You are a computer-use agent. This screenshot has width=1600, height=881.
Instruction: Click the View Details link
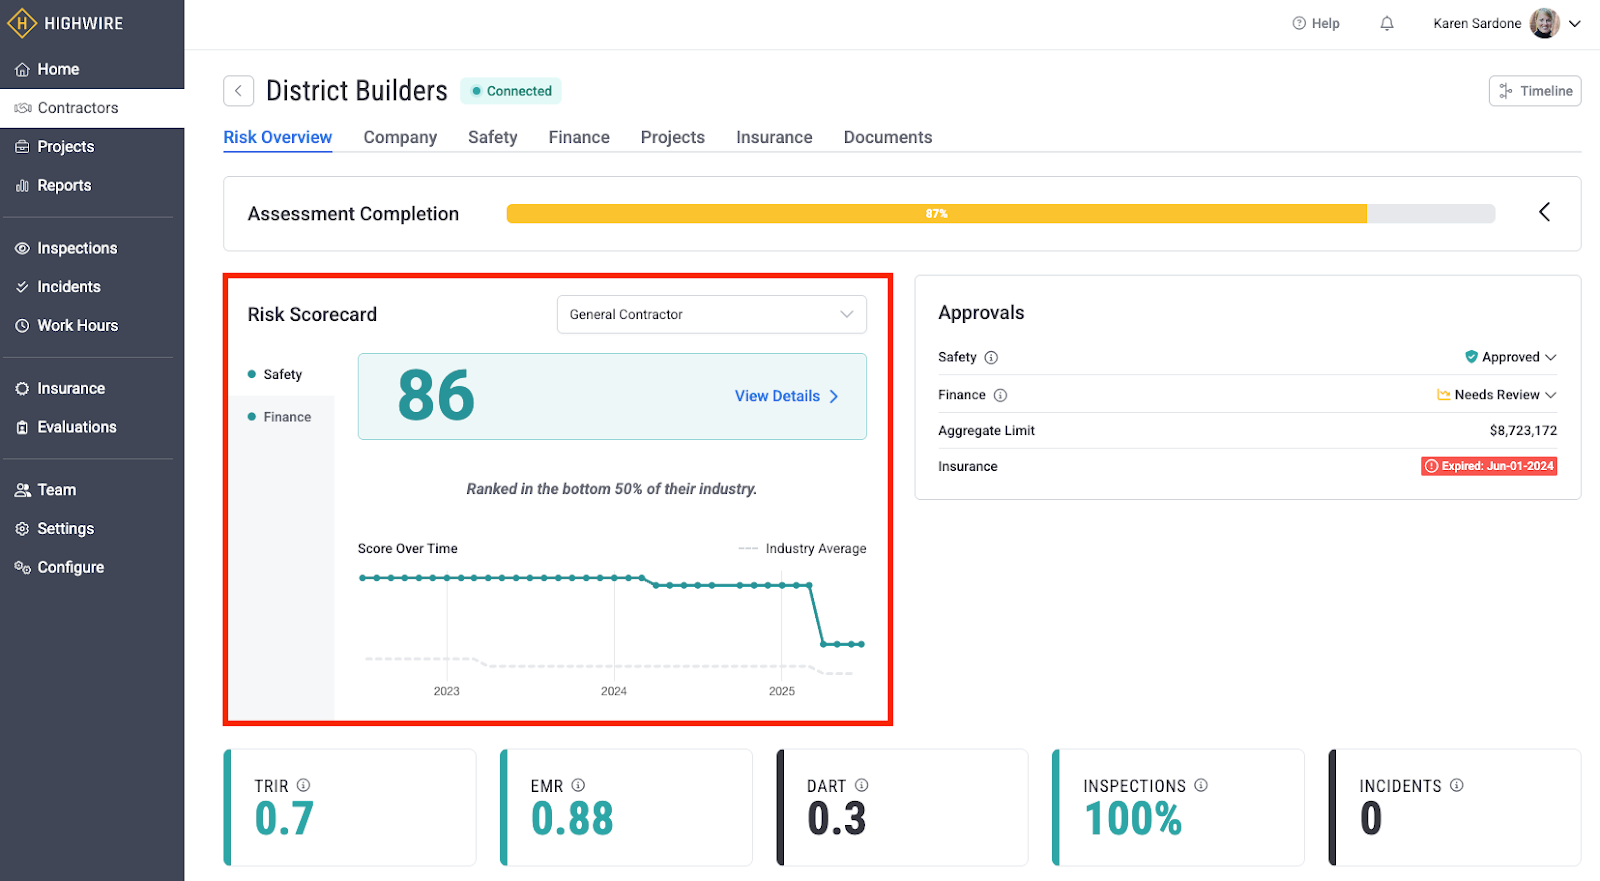pos(786,396)
